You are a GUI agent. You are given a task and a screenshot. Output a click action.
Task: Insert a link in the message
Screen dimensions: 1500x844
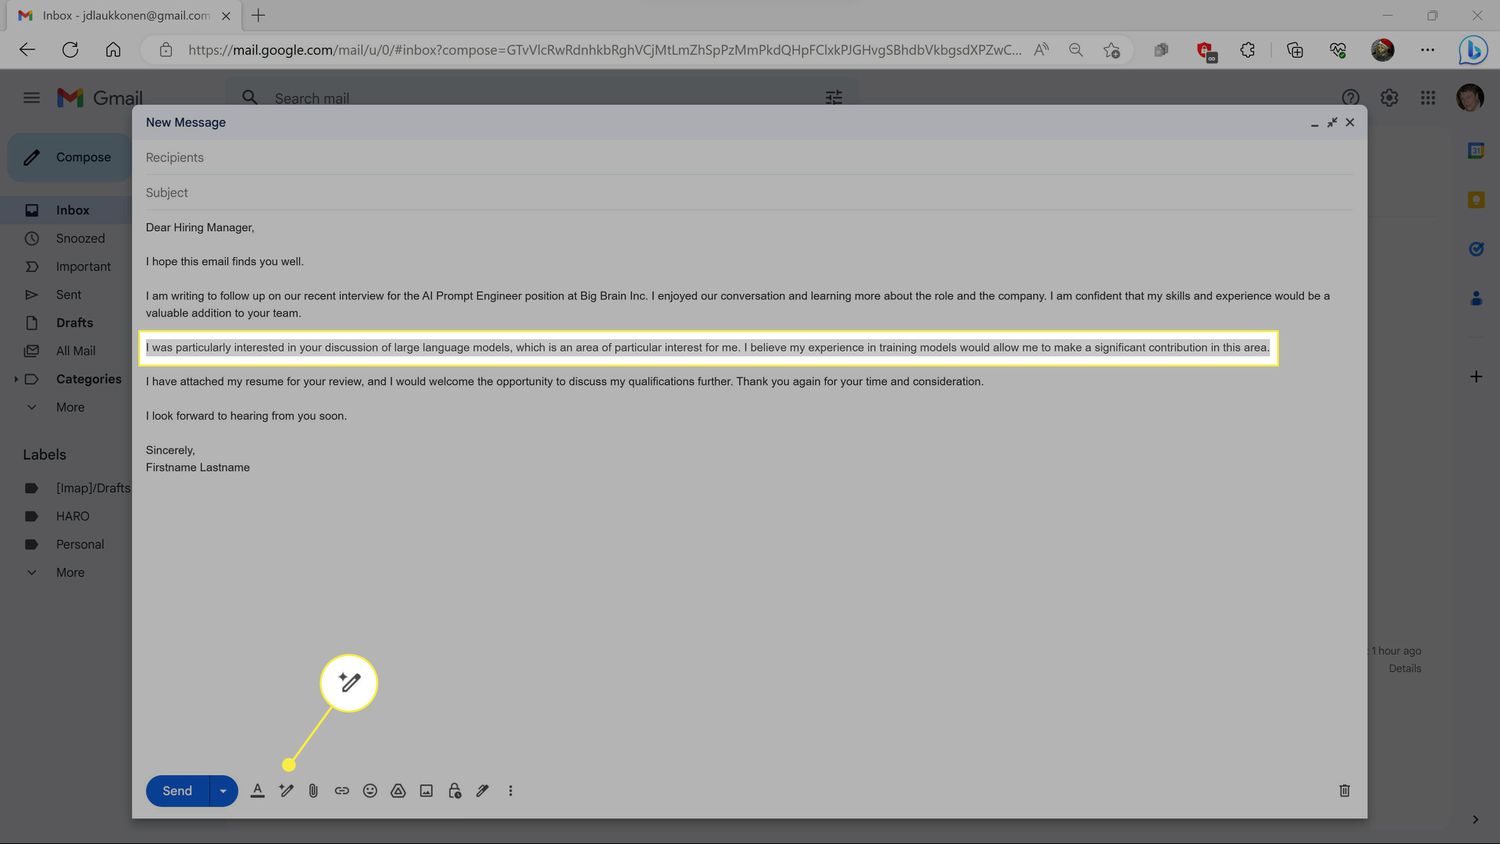(342, 791)
